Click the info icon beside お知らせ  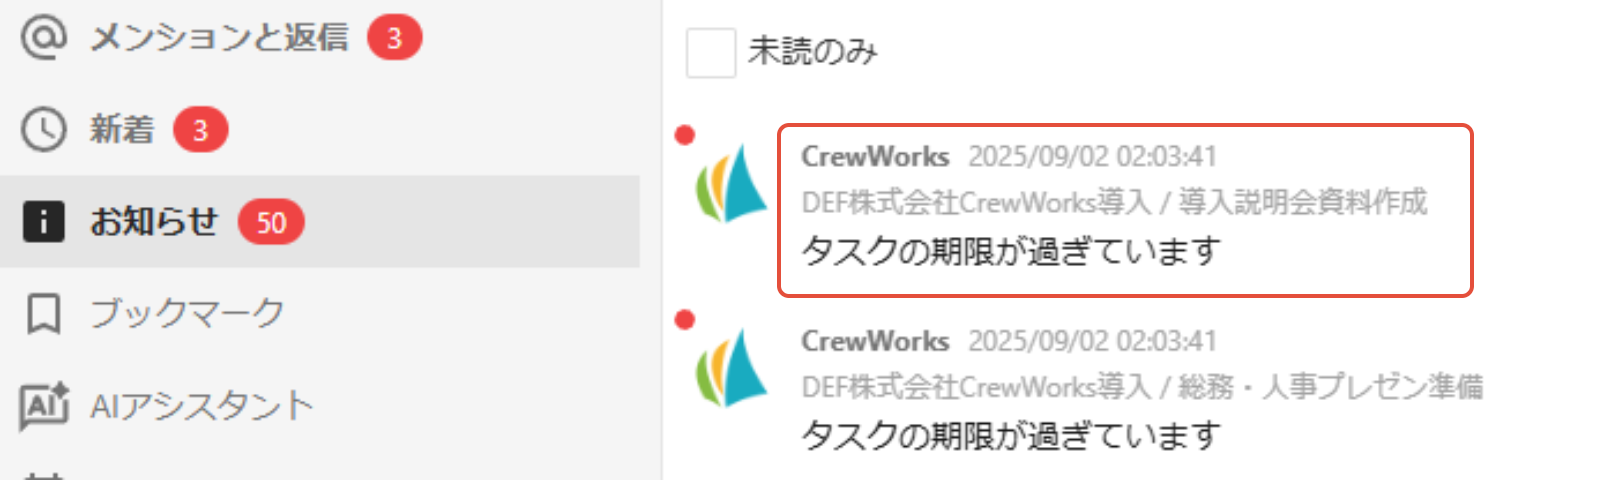coord(44,222)
